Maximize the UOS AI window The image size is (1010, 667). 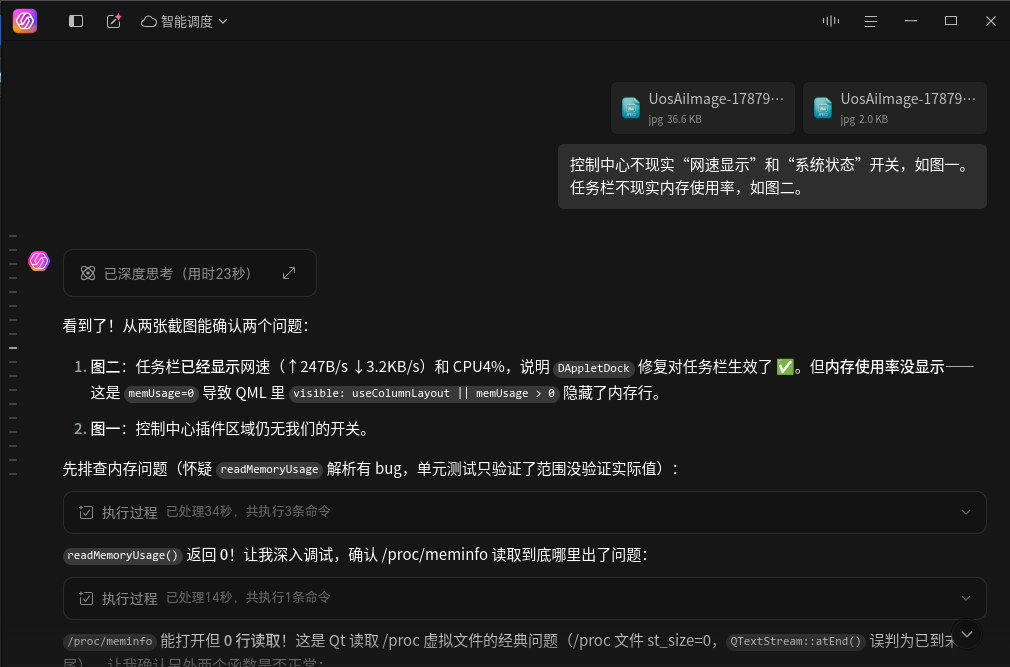[951, 21]
